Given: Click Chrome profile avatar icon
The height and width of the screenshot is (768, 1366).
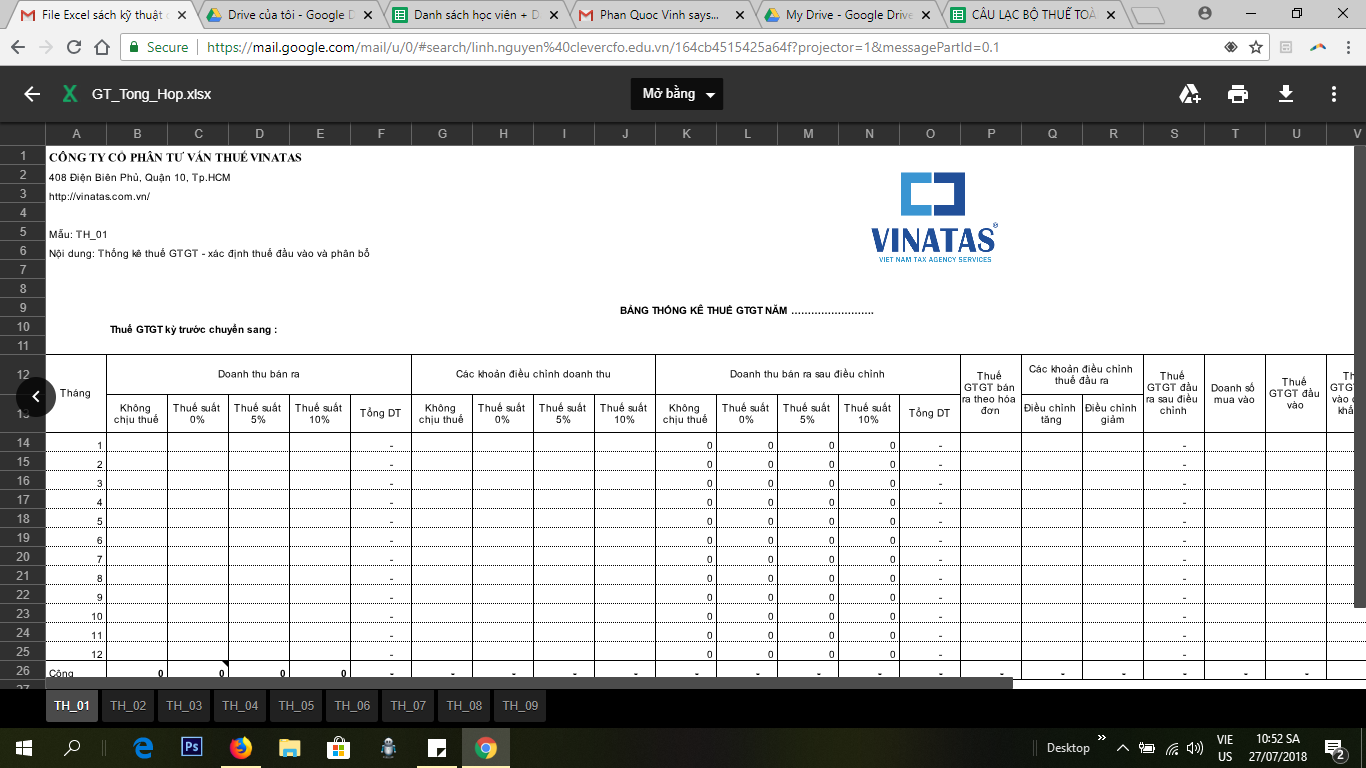Looking at the screenshot, I should [x=1204, y=13].
